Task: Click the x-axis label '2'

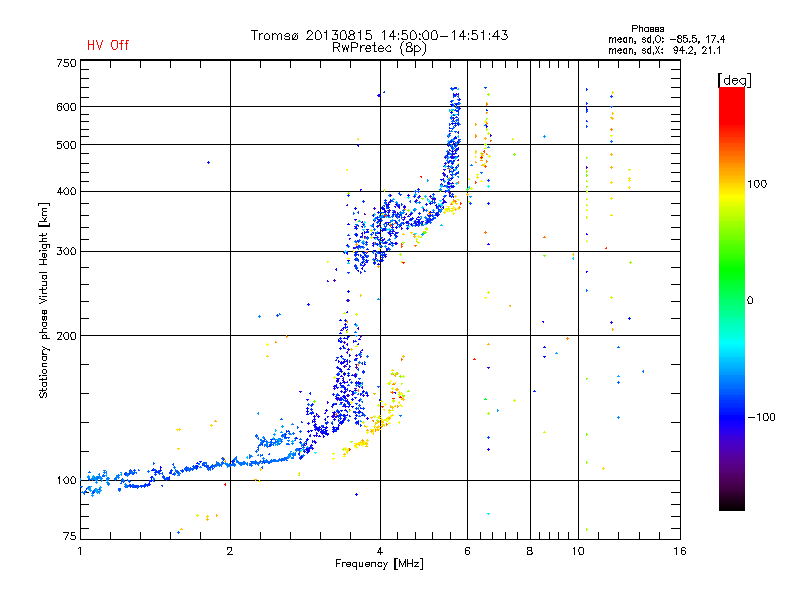Action: pyautogui.click(x=230, y=551)
